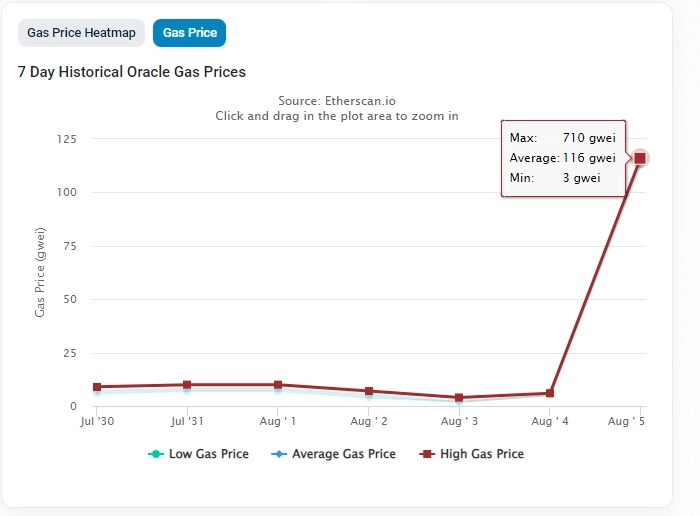This screenshot has height=516, width=700.
Task: Hide the Average Gas Price legend series
Action: [333, 454]
